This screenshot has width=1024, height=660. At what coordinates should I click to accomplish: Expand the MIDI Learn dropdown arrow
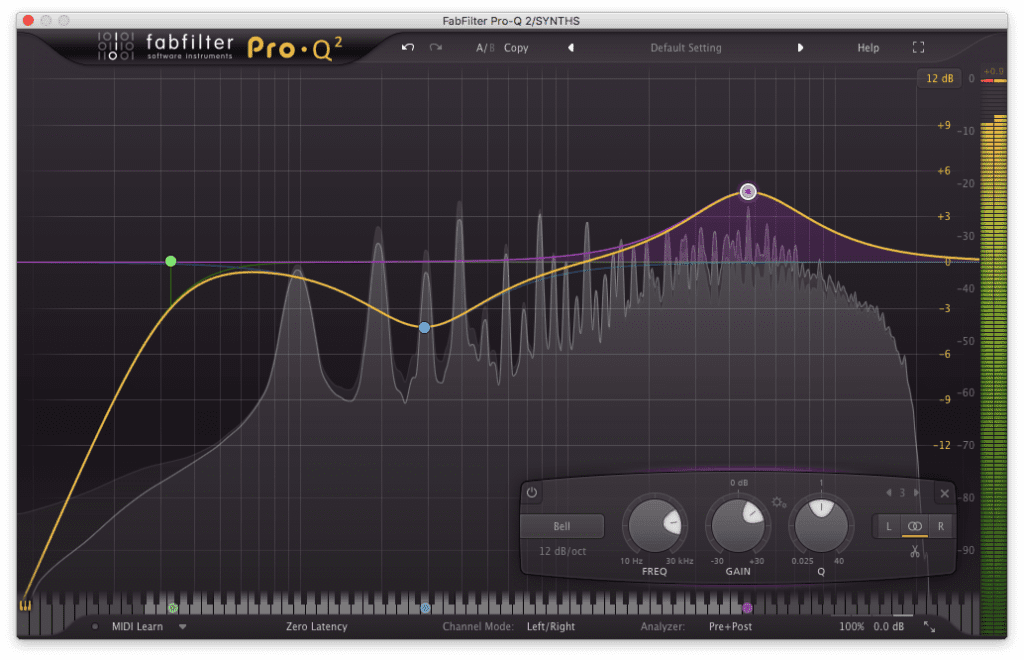pyautogui.click(x=183, y=626)
